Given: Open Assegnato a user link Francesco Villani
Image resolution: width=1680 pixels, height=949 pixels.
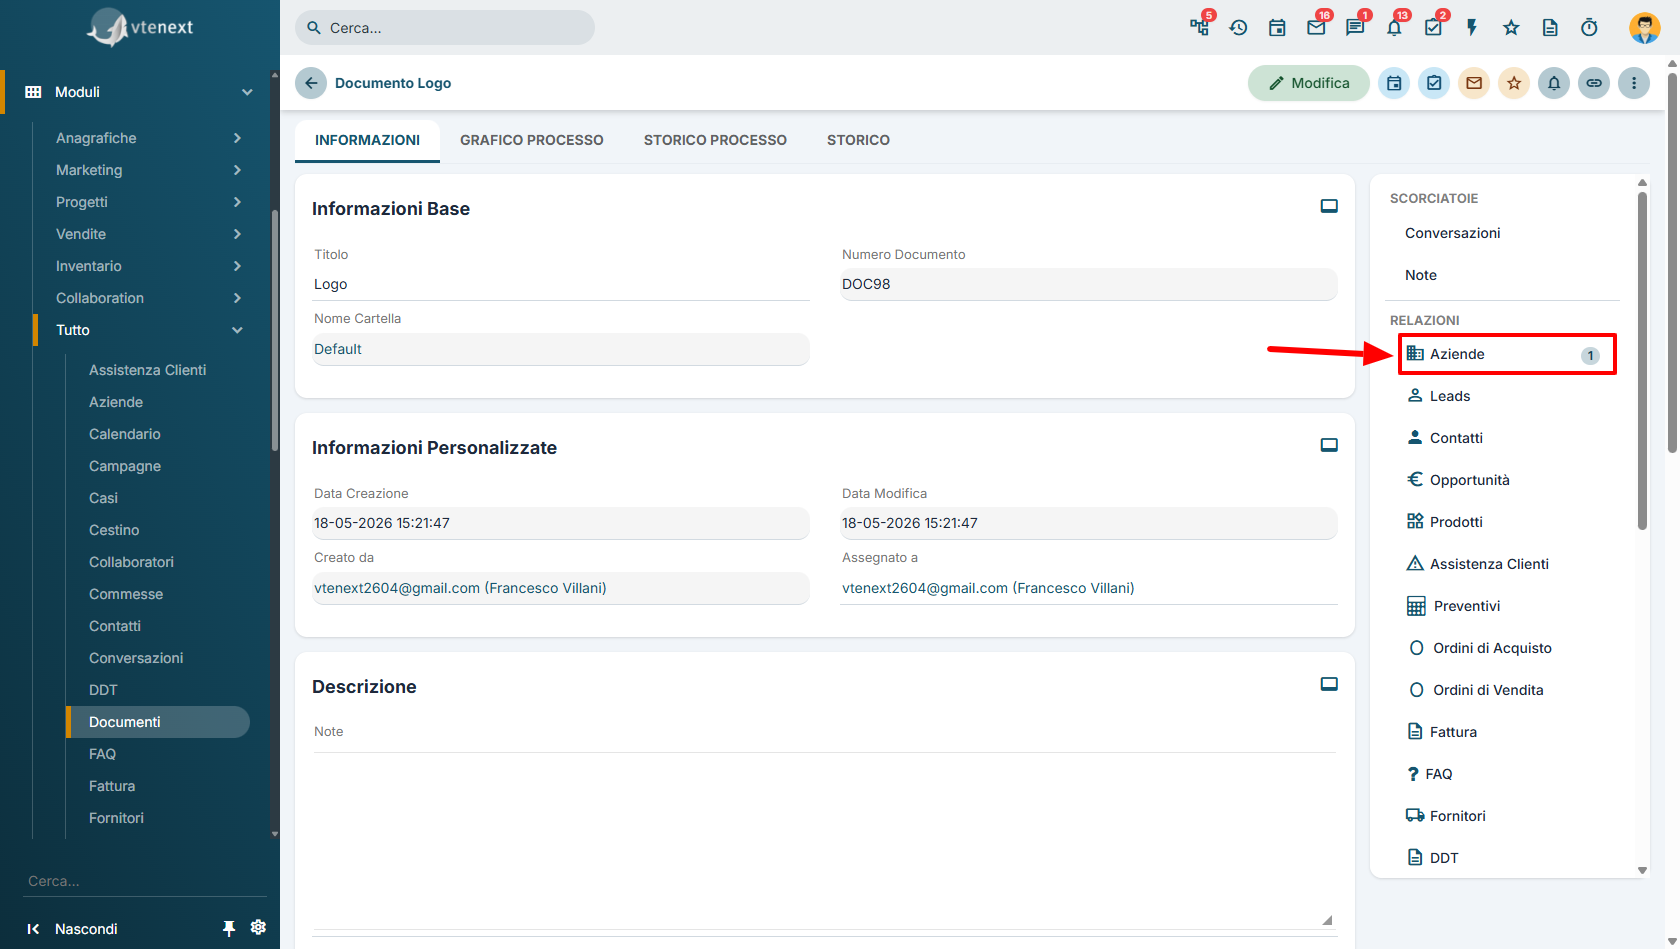Looking at the screenshot, I should 988,588.
